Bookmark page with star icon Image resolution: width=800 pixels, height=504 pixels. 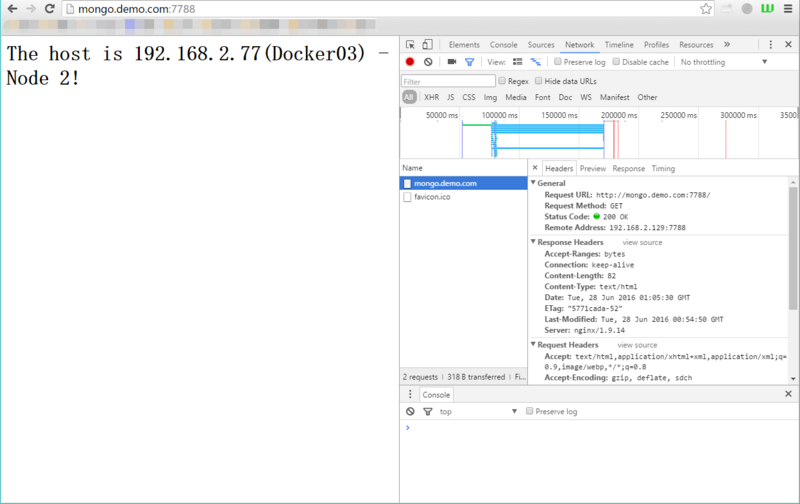click(x=706, y=9)
